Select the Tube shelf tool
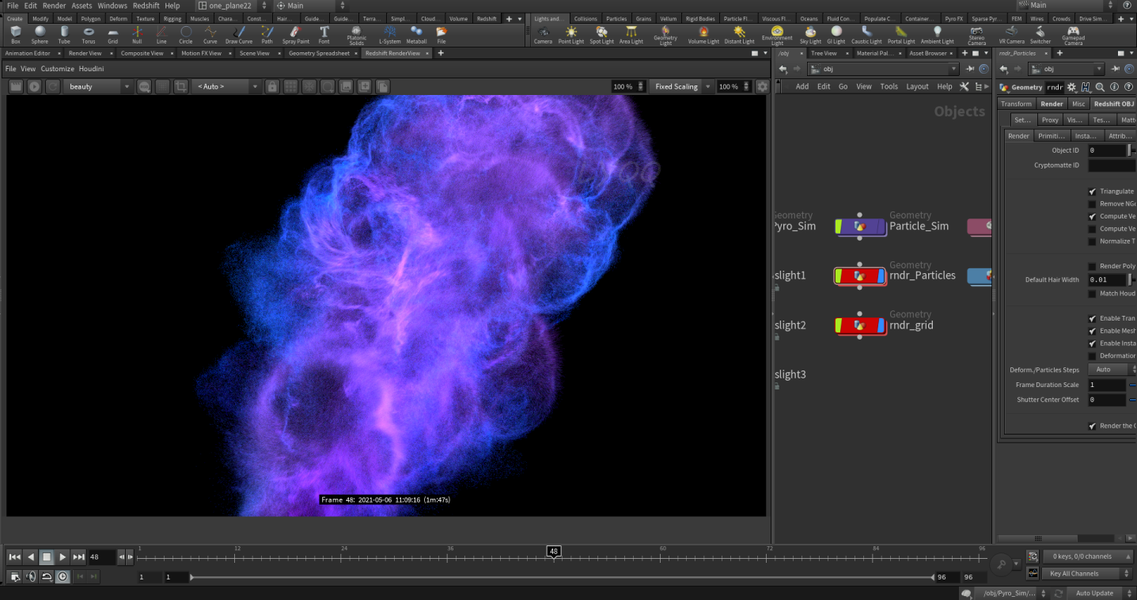 (x=65, y=35)
